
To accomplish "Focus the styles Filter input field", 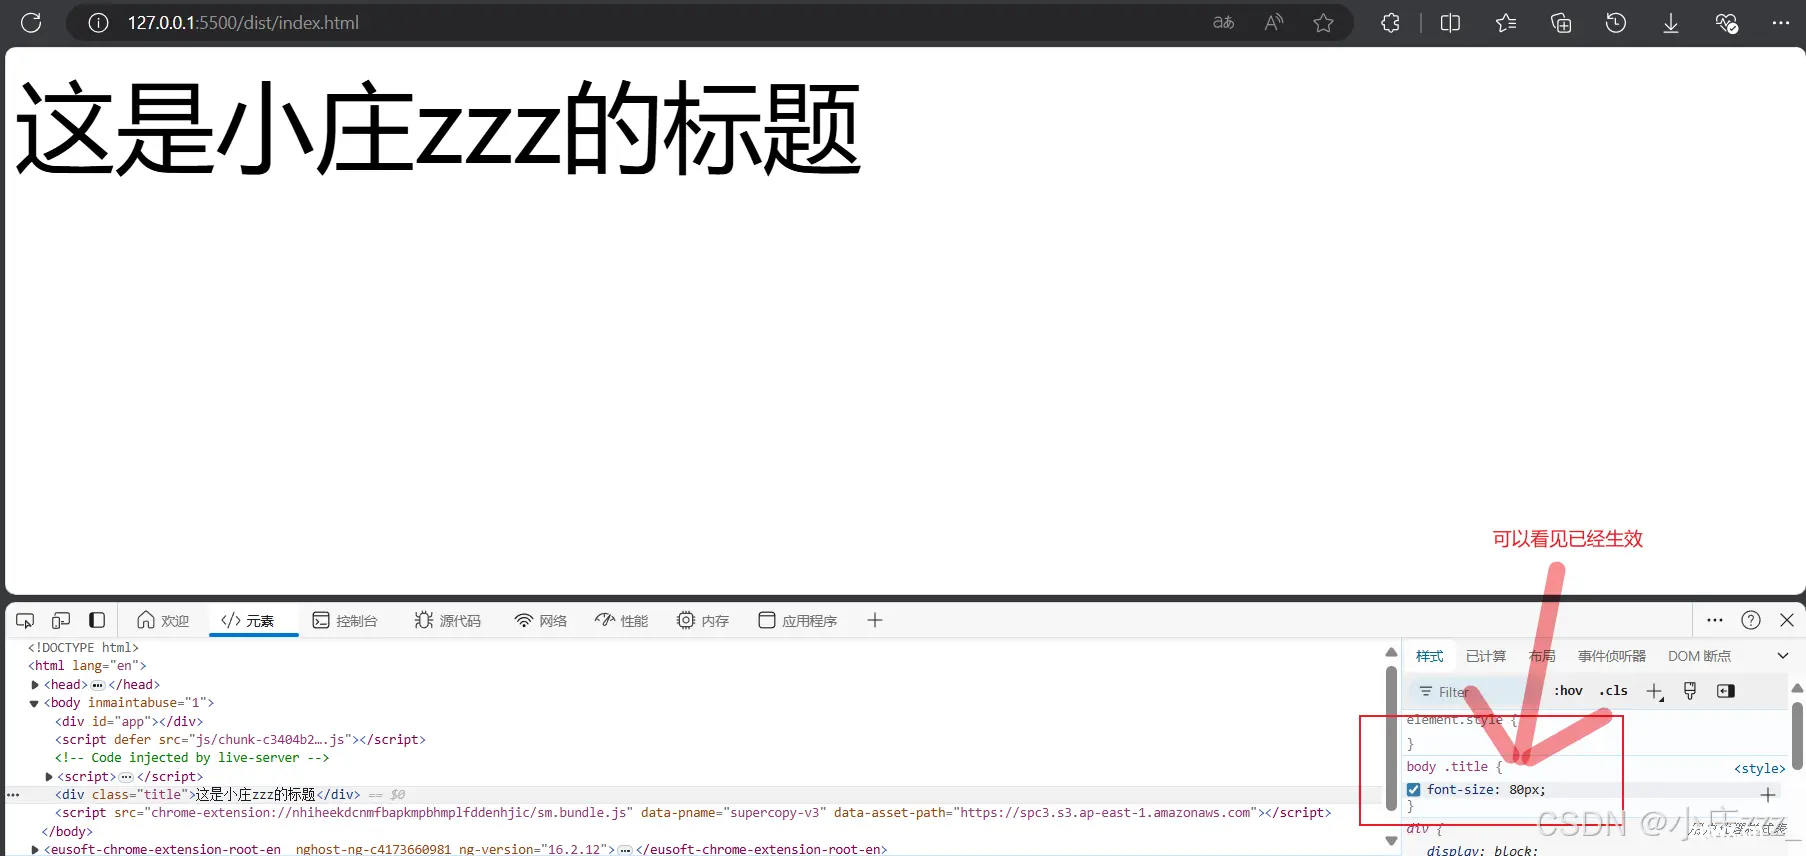I will [x=1475, y=692].
